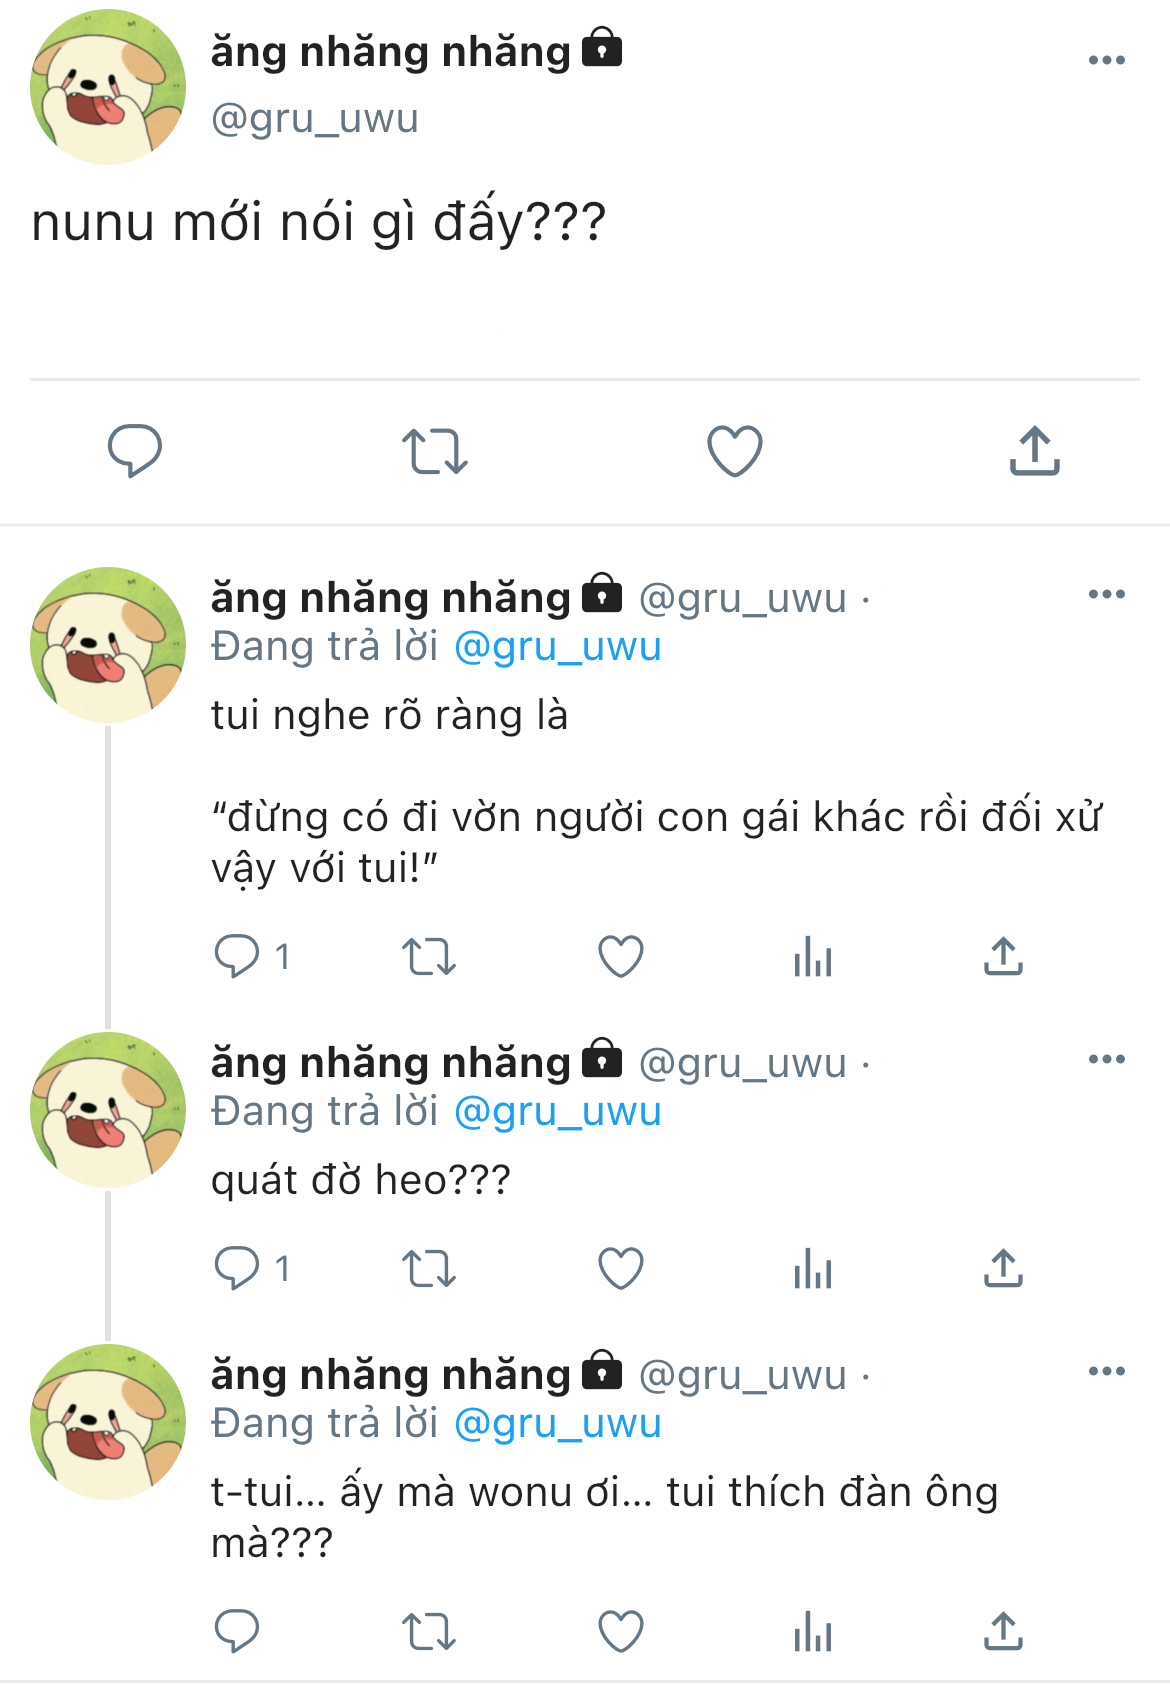
Task: Share the "quát đờ heo???" reply
Action: click(x=1003, y=1268)
